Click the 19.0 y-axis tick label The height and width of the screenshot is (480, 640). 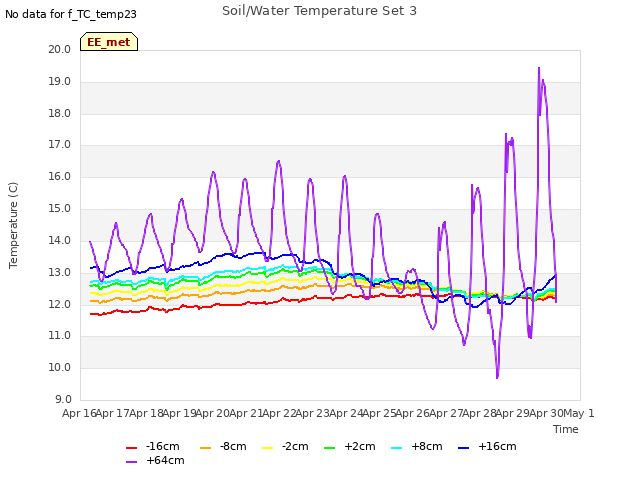(x=60, y=82)
